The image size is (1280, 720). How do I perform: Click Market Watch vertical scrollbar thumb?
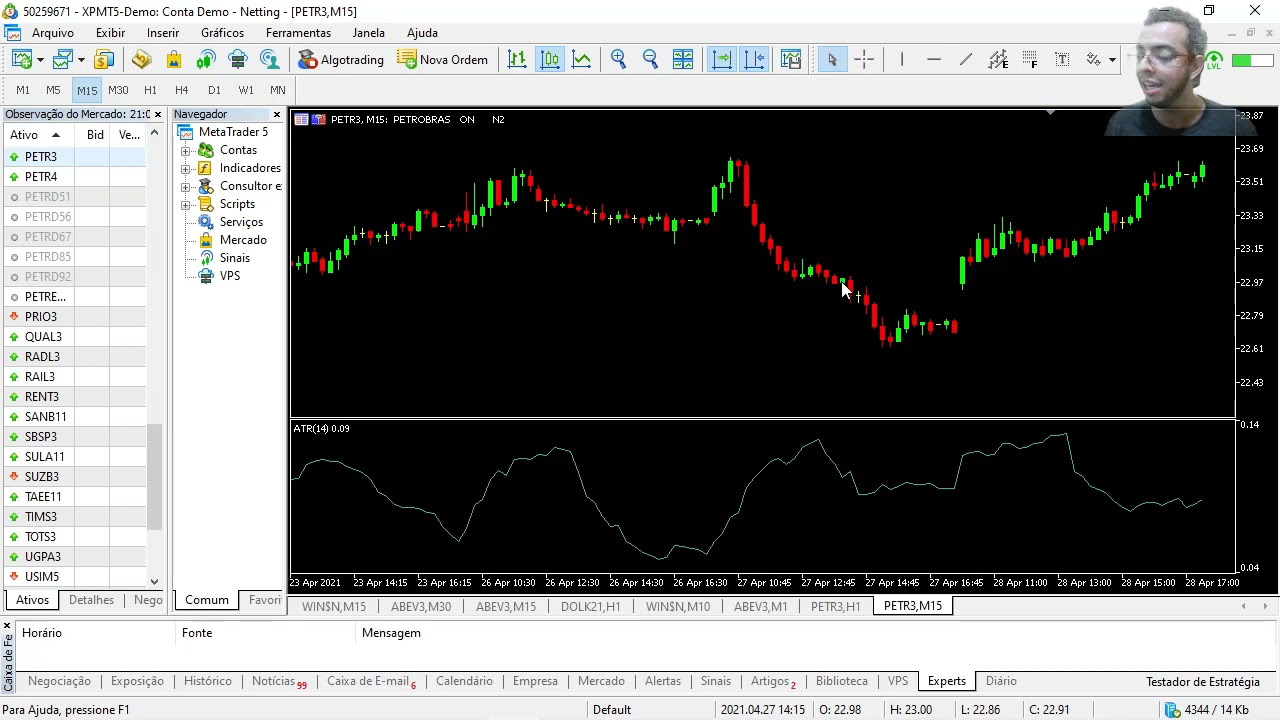point(155,477)
